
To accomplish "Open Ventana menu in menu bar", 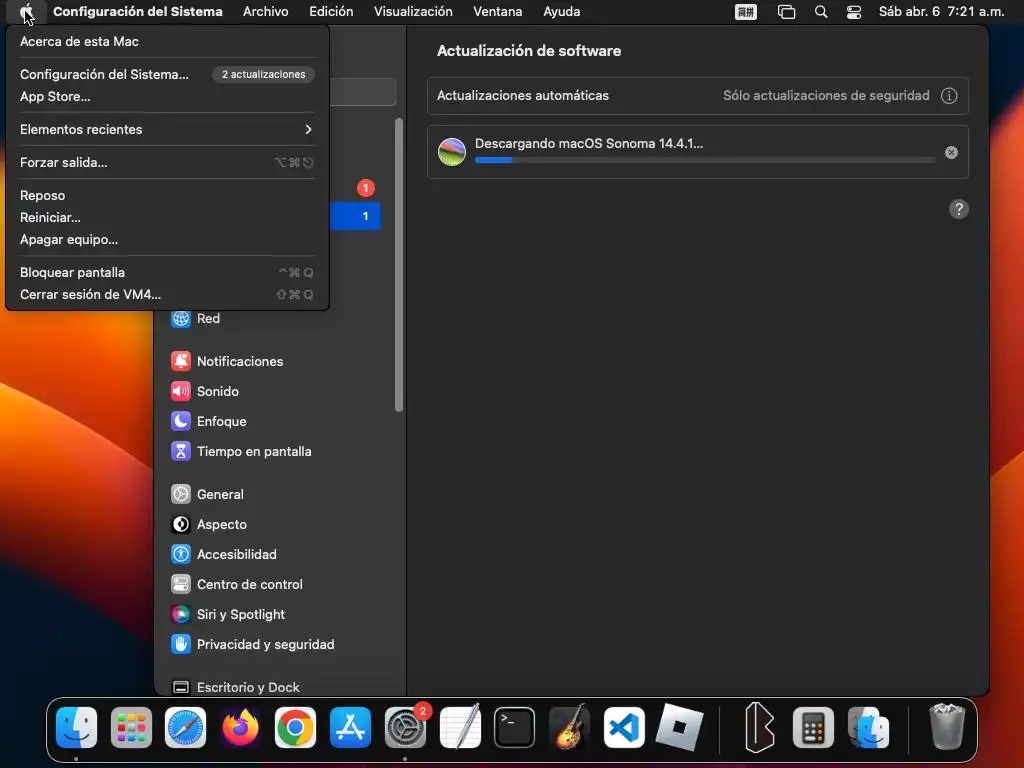I will [498, 12].
